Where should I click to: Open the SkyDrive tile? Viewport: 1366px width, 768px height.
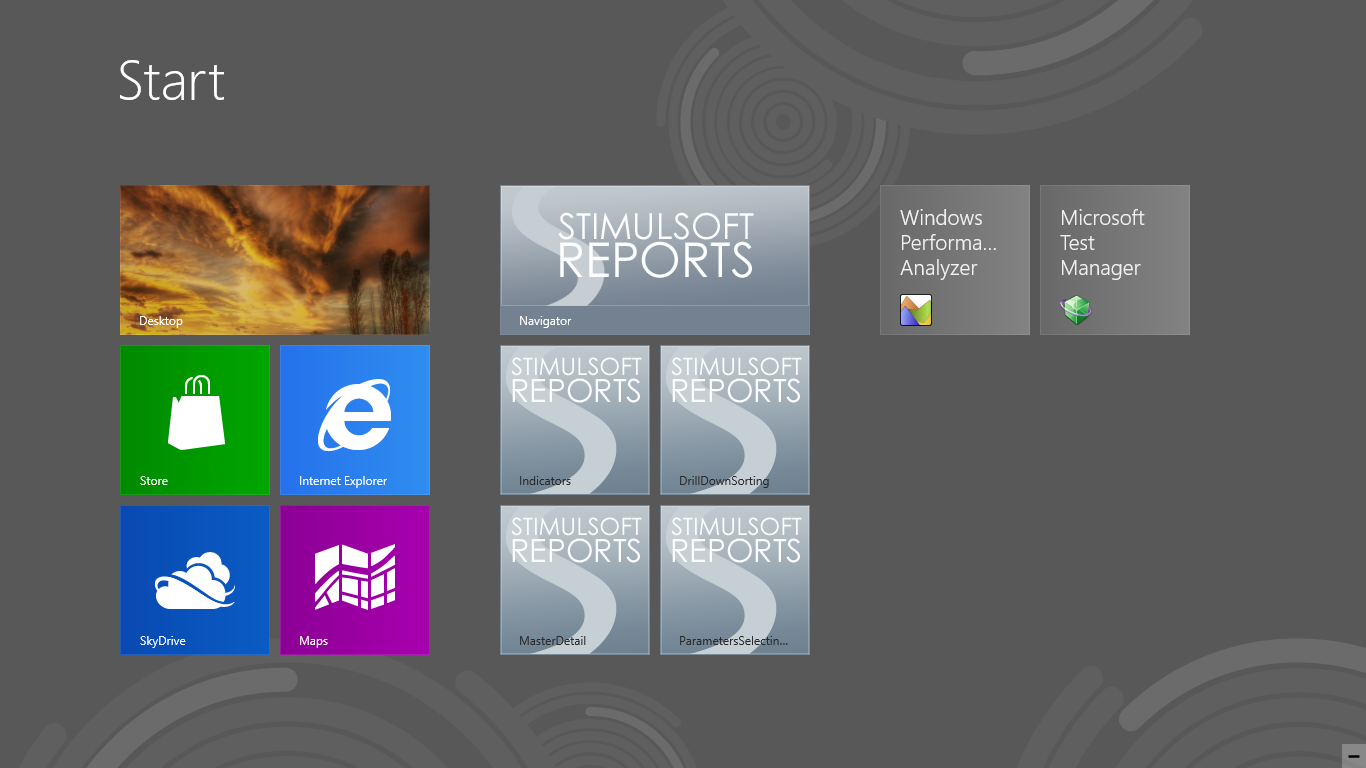coord(195,580)
